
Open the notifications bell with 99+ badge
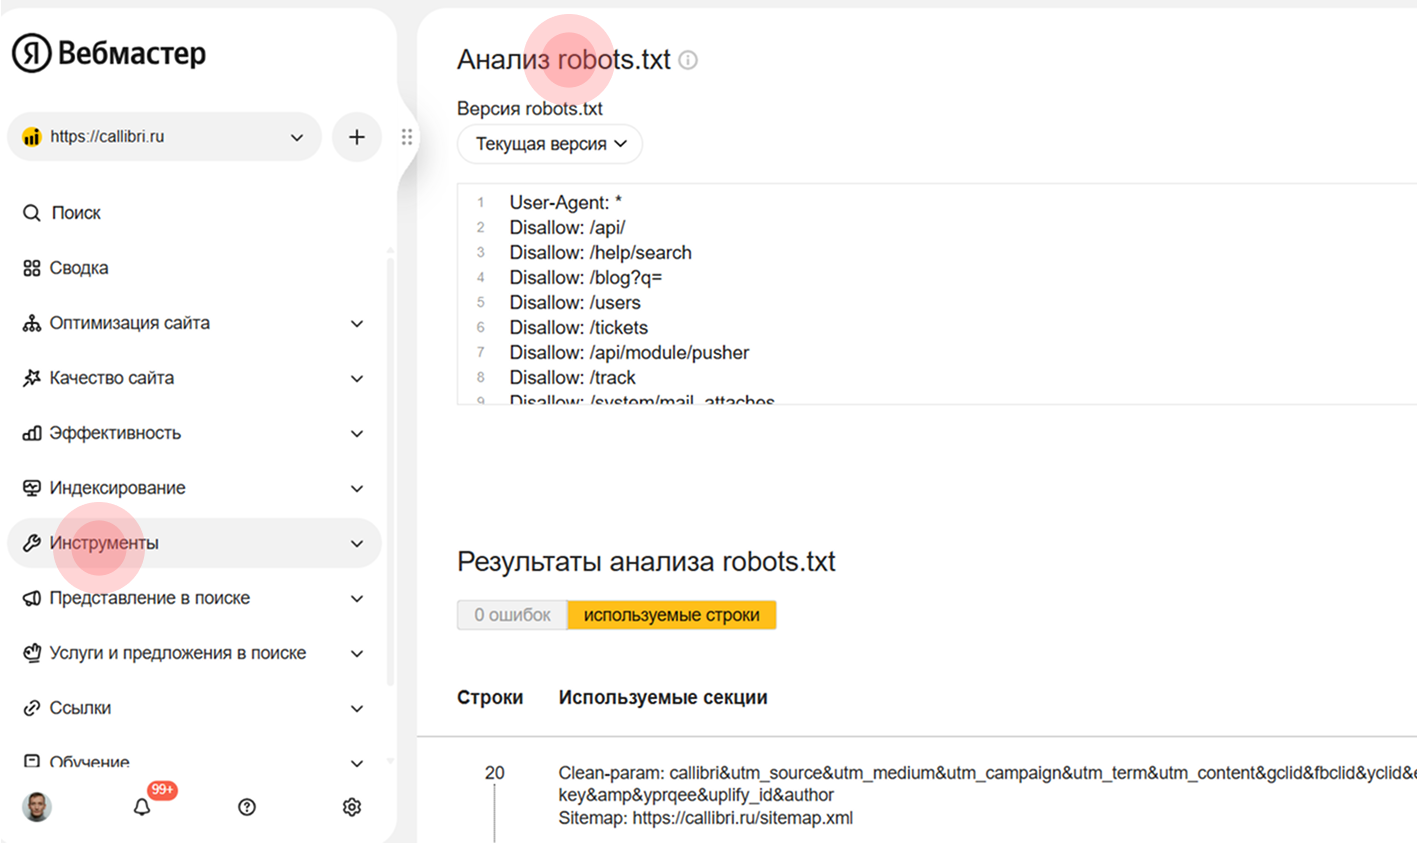tap(141, 806)
